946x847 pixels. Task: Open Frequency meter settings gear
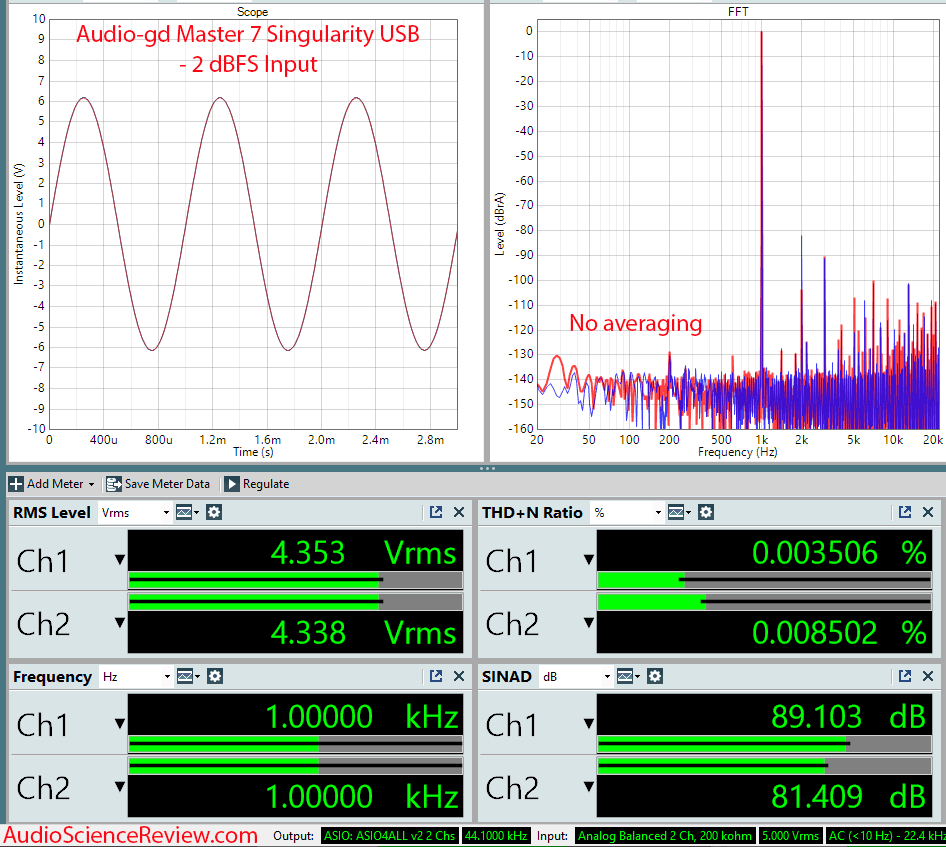[x=215, y=677]
